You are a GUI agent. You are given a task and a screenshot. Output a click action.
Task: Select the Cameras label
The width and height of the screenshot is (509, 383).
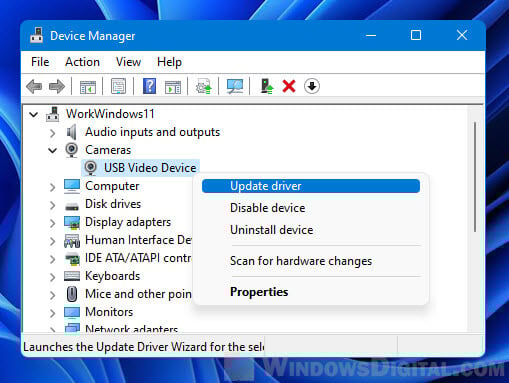[108, 150]
